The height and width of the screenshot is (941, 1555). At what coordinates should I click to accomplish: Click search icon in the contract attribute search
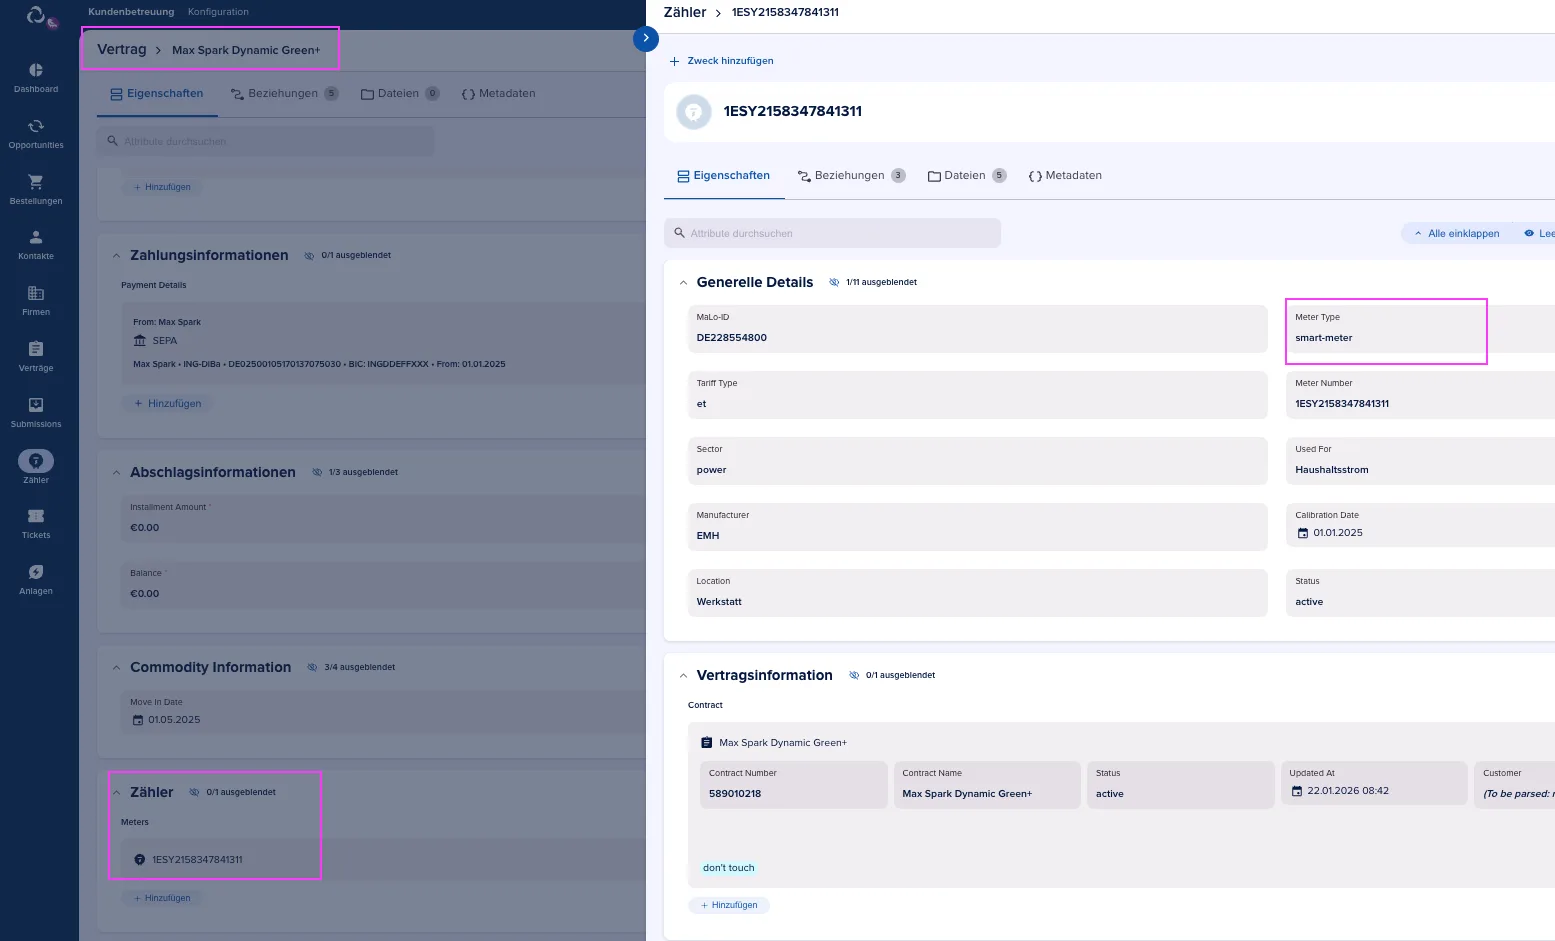(x=112, y=141)
